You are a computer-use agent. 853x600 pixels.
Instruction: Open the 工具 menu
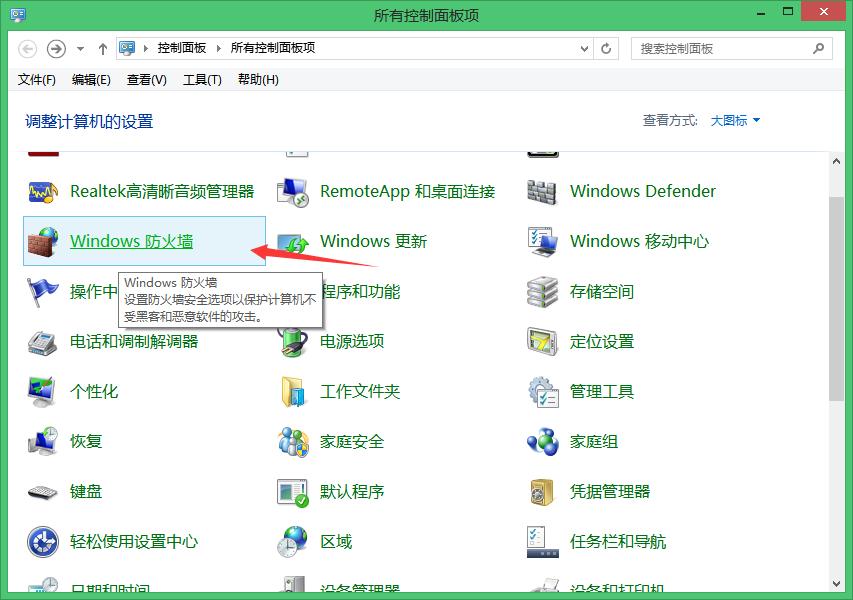(202, 79)
